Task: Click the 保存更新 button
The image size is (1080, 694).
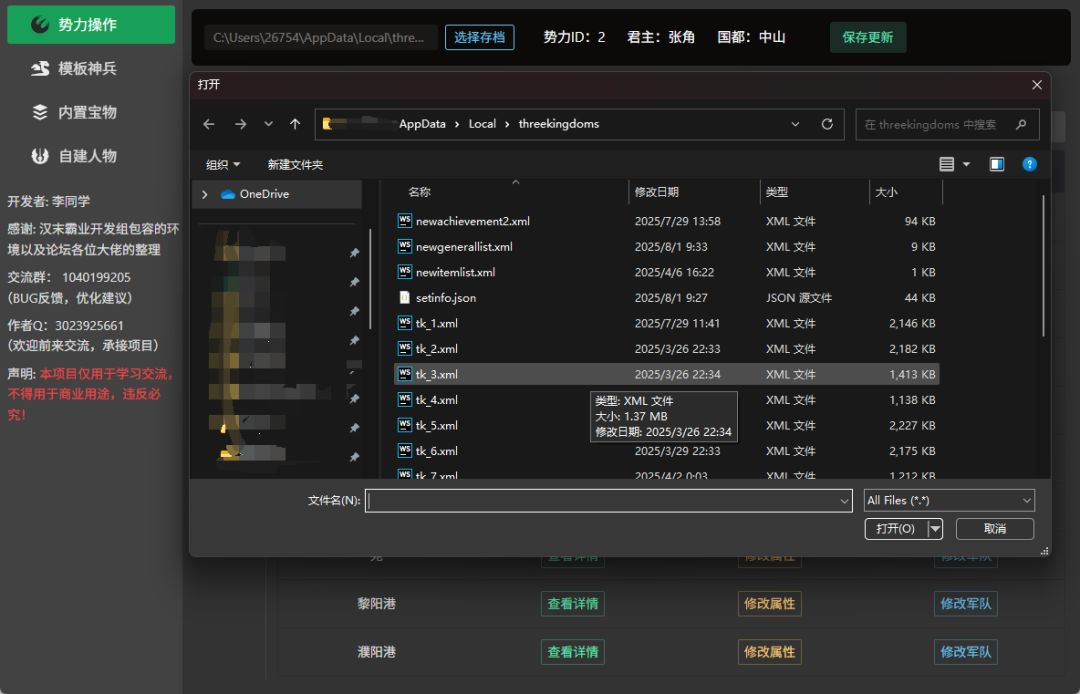Action: (867, 37)
